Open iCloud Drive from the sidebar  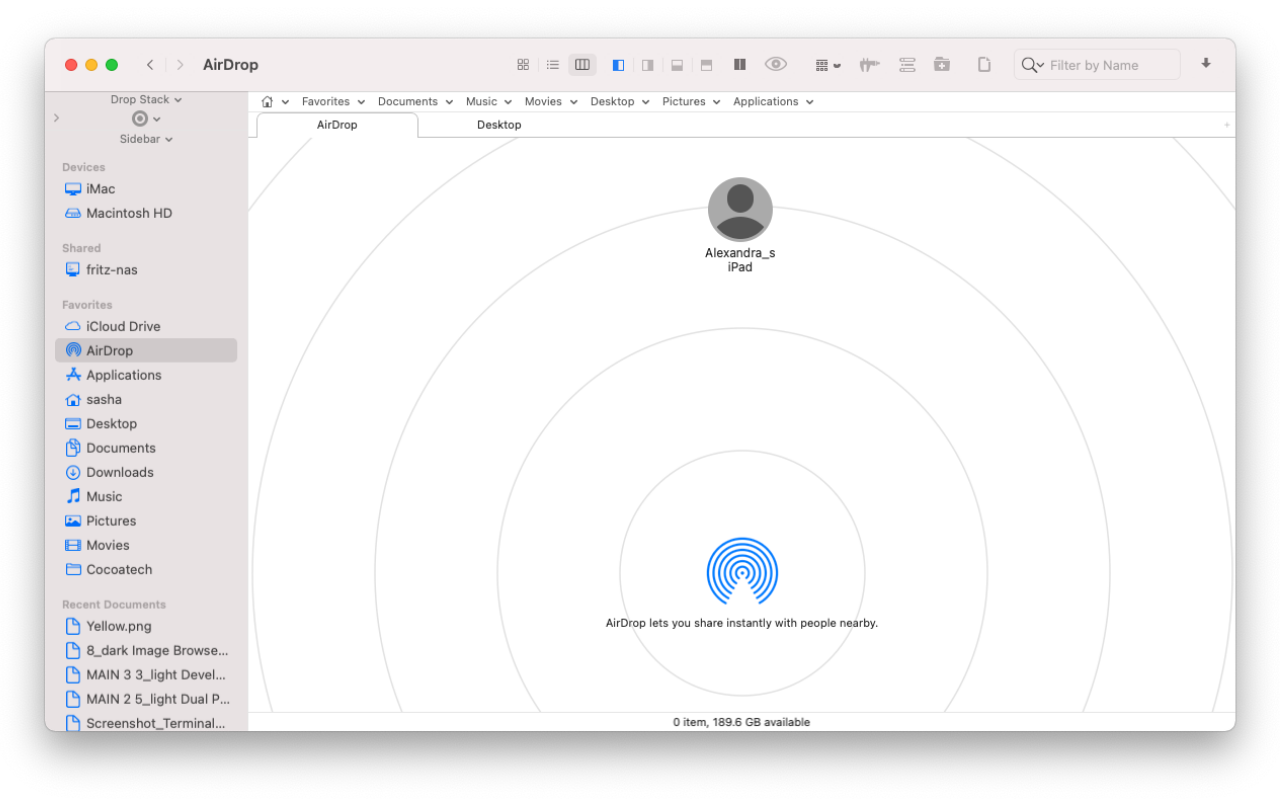coord(122,326)
